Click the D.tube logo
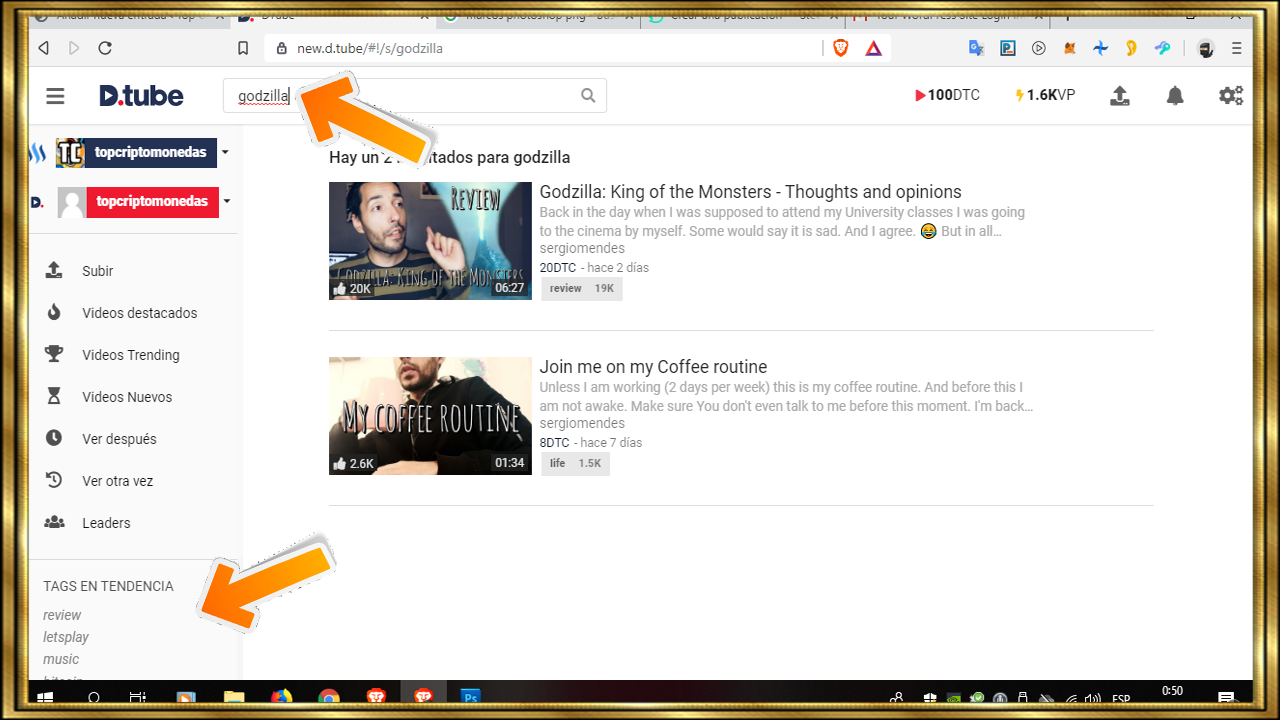This screenshot has width=1280, height=720. pyautogui.click(x=141, y=96)
